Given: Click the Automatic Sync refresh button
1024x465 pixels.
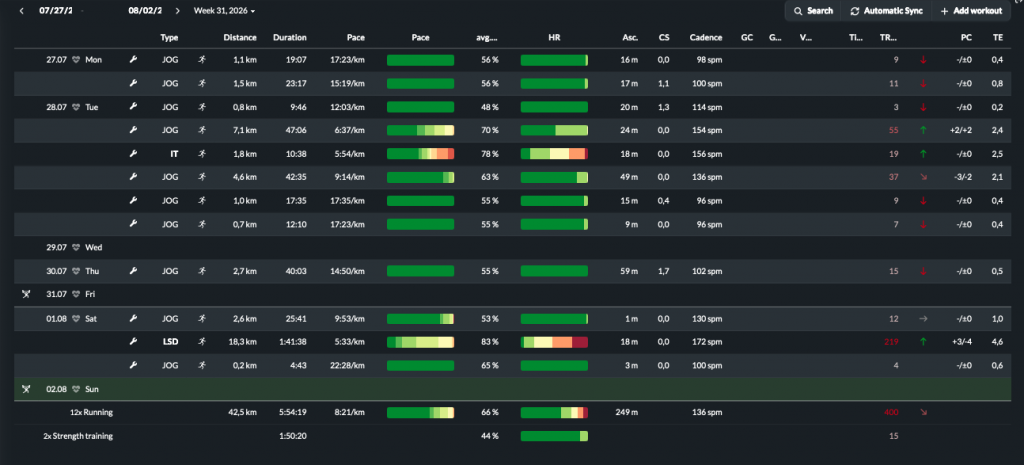Looking at the screenshot, I should click(x=887, y=11).
